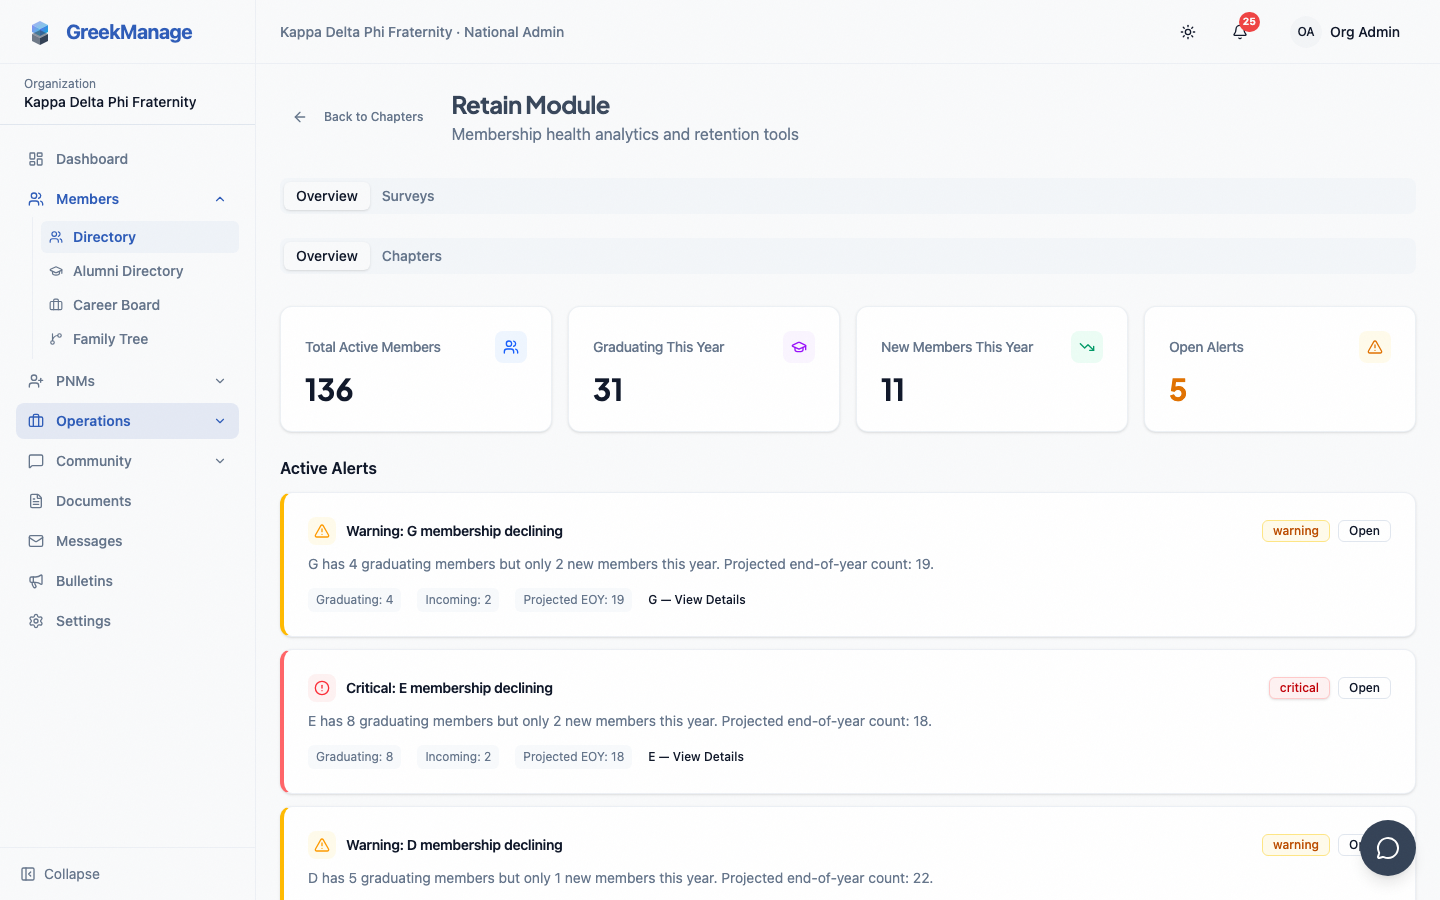The height and width of the screenshot is (900, 1440).
Task: Click the warning badge on G alert
Action: pyautogui.click(x=1296, y=531)
